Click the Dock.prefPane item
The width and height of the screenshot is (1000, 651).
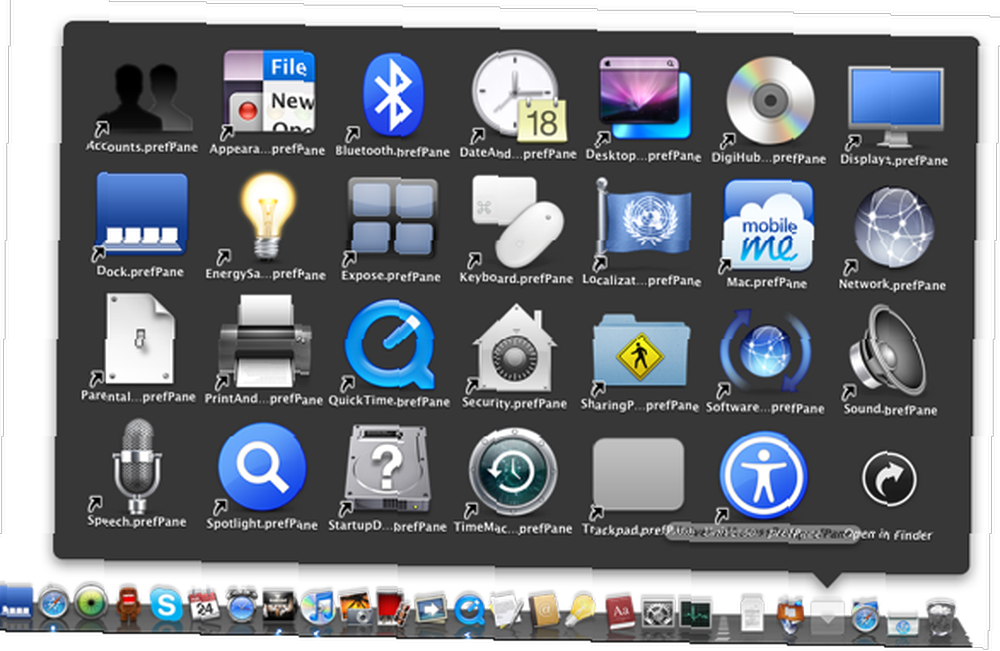(141, 215)
